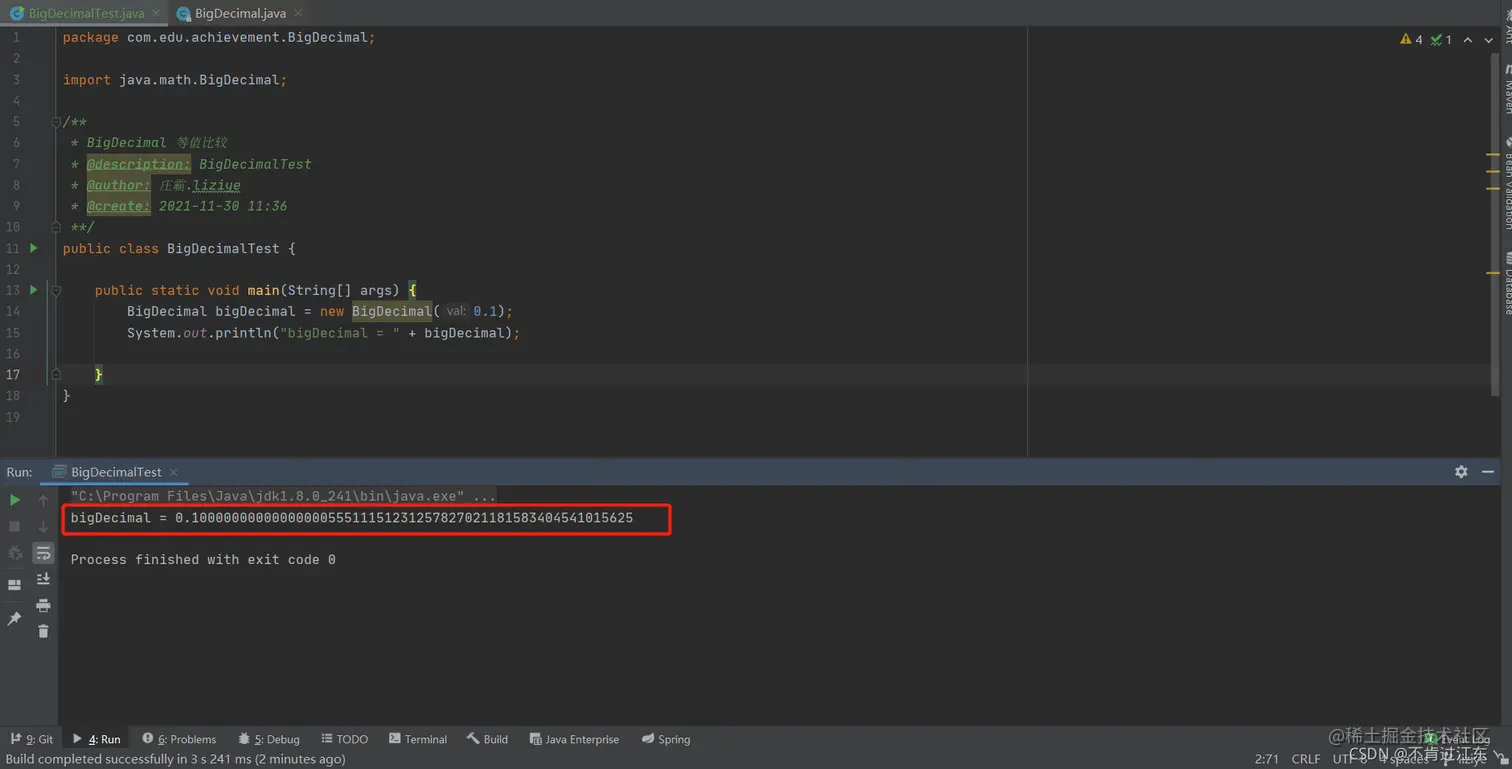Viewport: 1512px width, 769px height.
Task: Open the Bean Validation side panel
Action: pos(1506,182)
